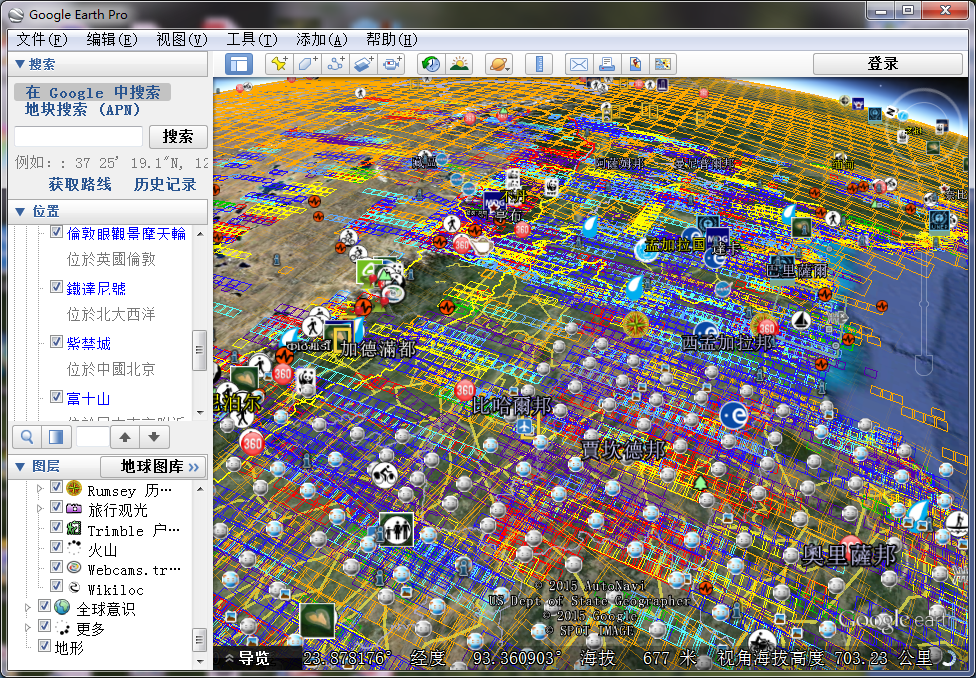
Task: Click the family pictogram icon on map
Action: pos(396,529)
